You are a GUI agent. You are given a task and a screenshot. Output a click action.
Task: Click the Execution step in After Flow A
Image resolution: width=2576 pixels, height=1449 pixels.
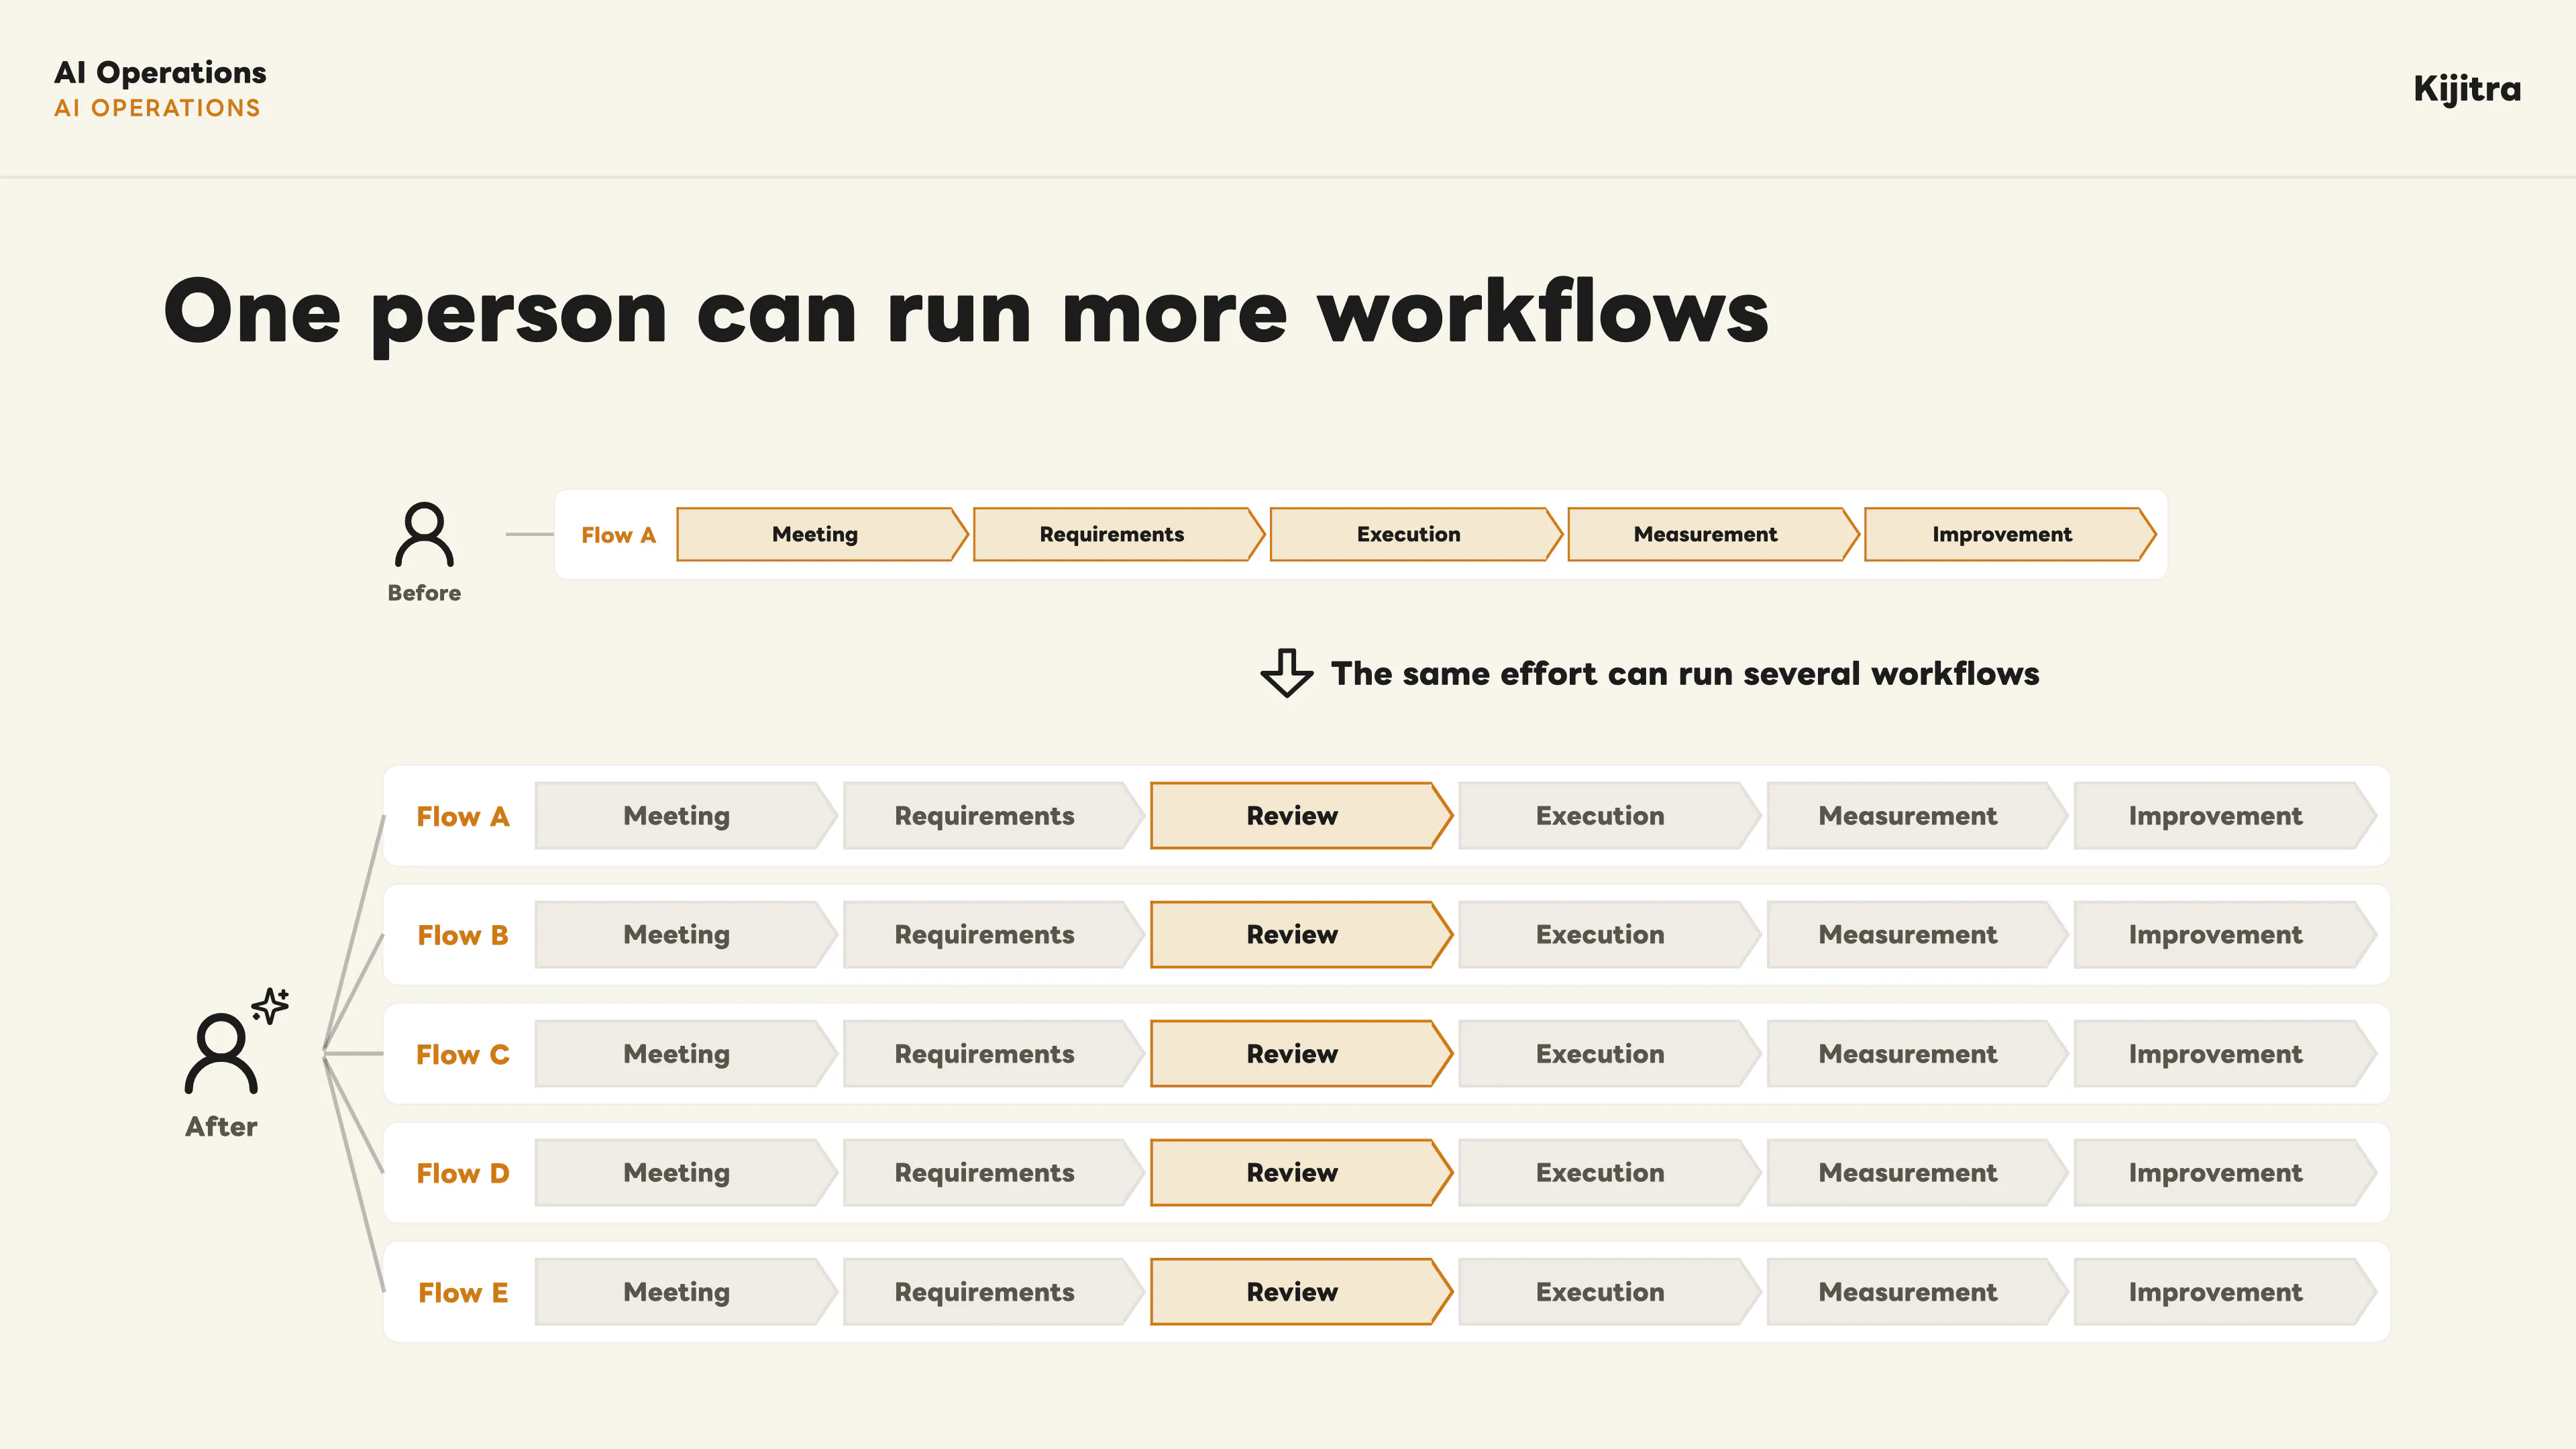click(x=1610, y=816)
